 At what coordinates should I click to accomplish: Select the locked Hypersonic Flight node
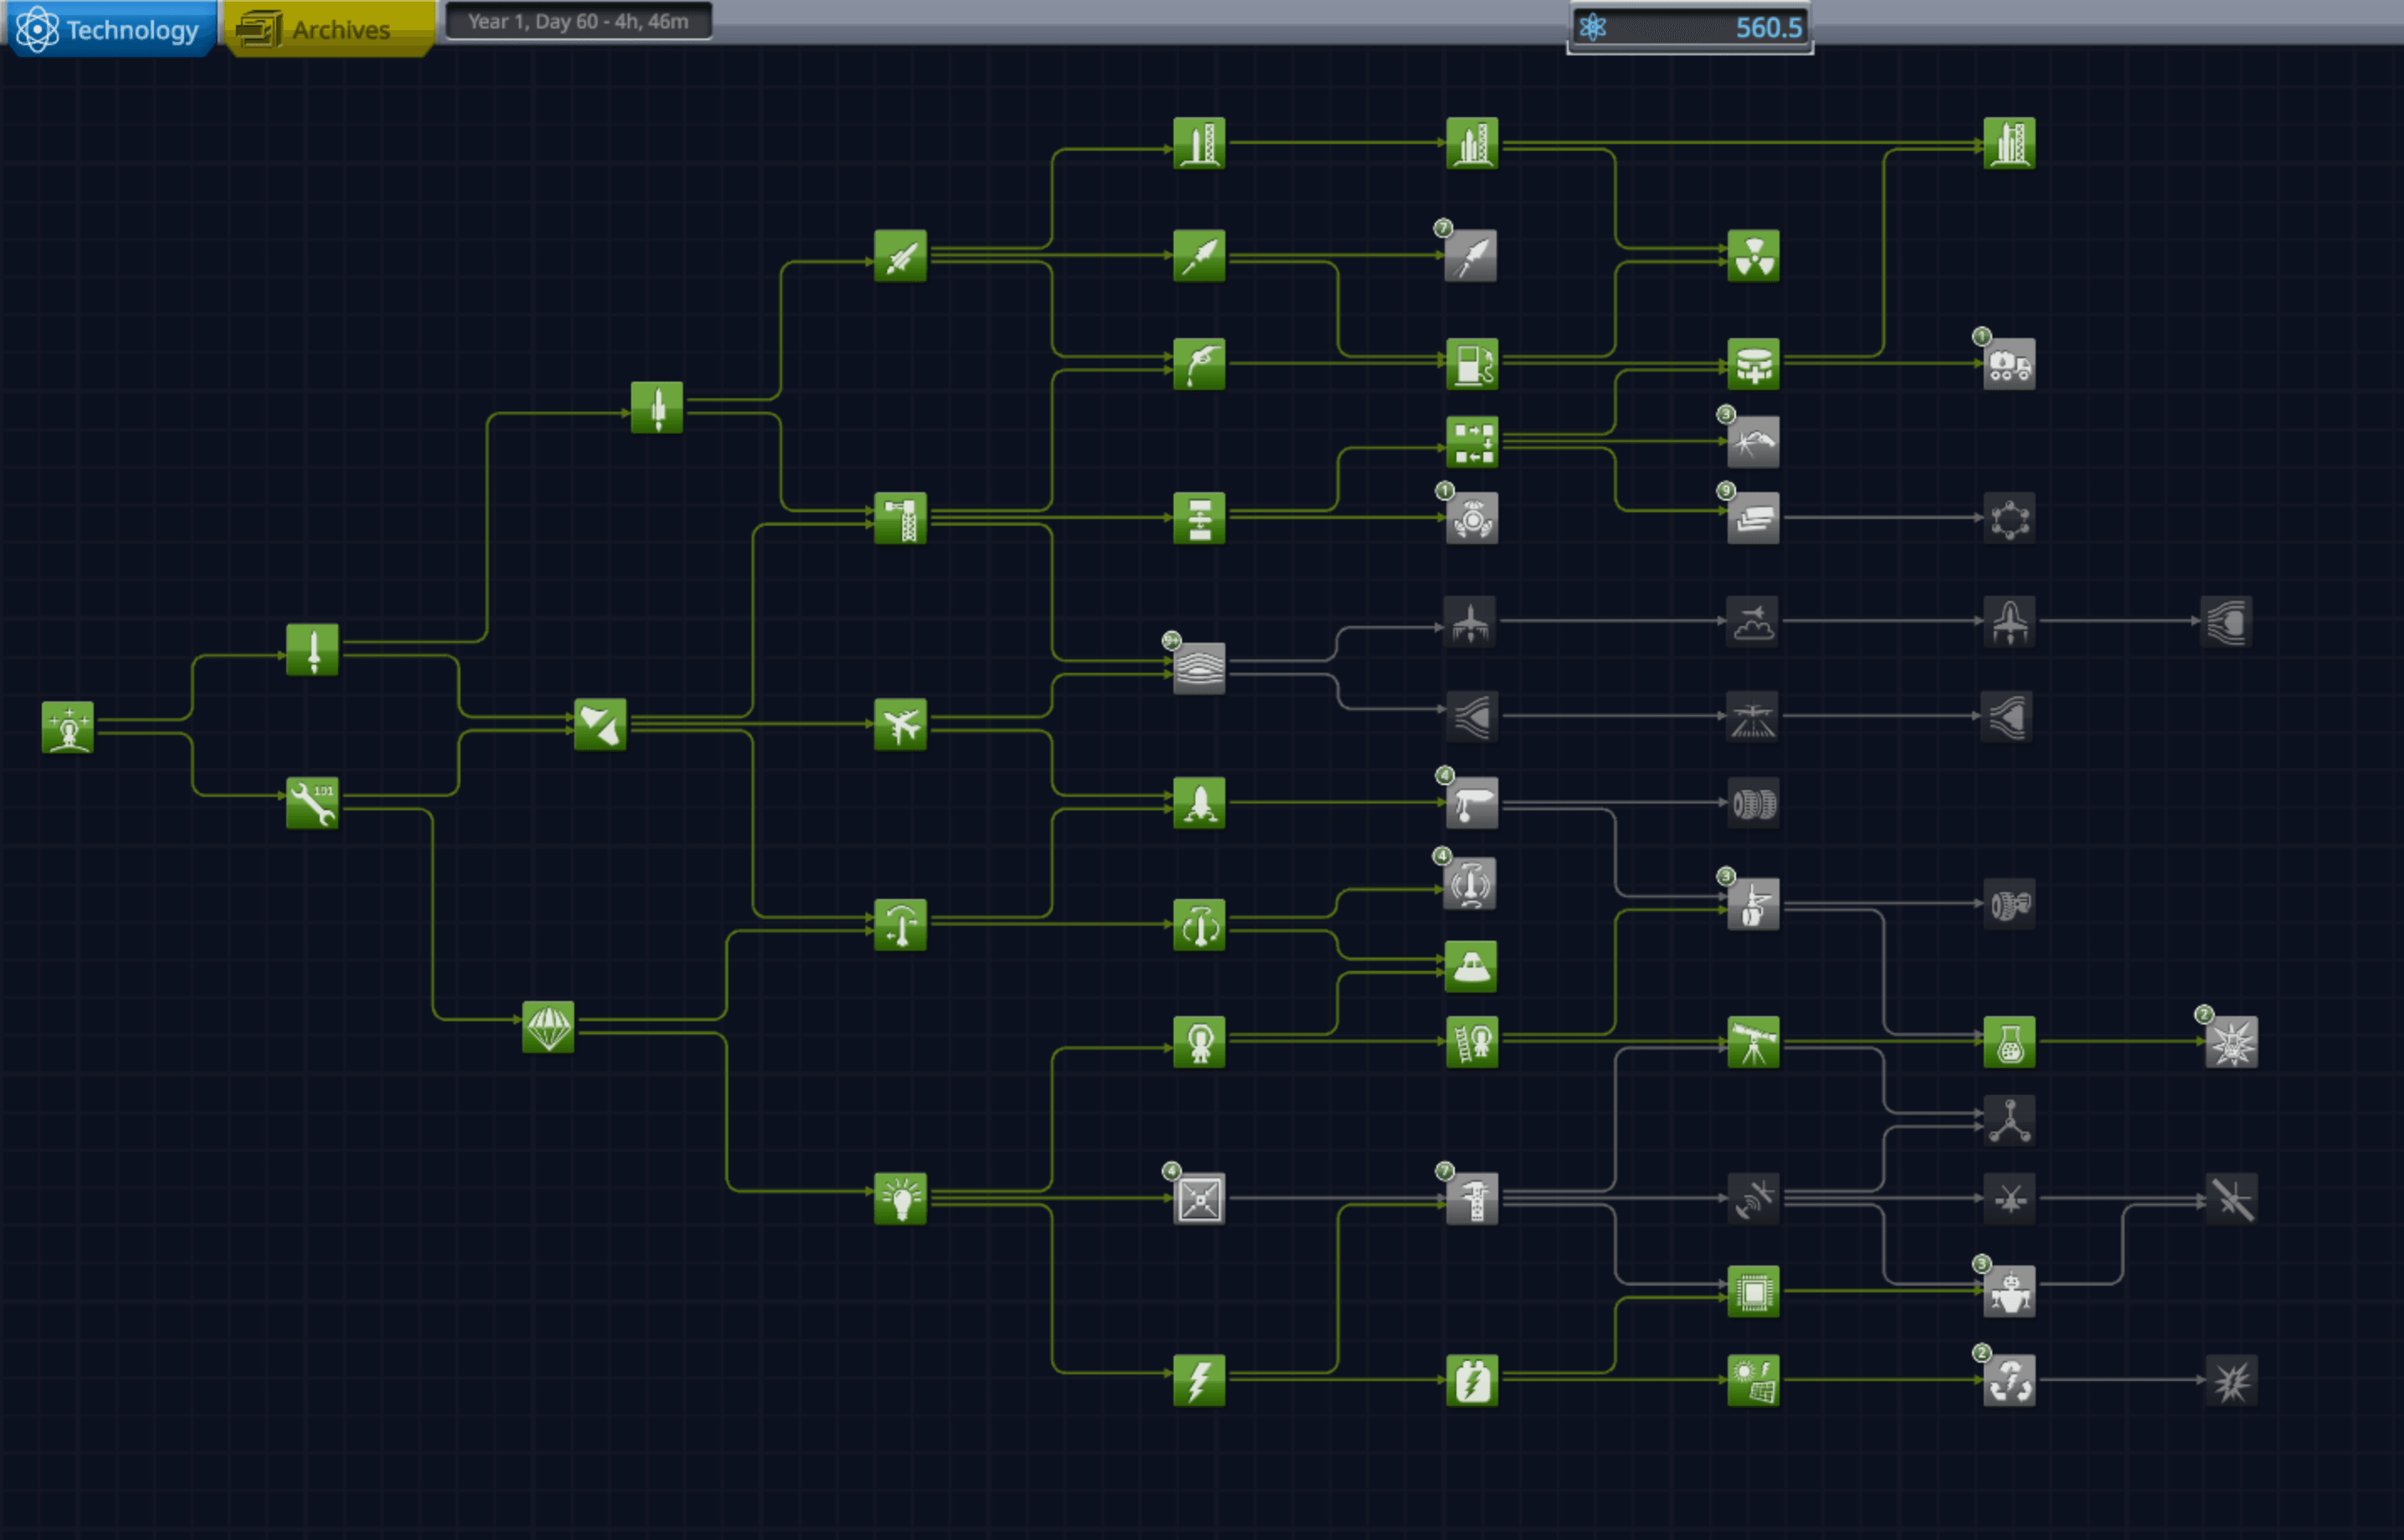click(2009, 621)
